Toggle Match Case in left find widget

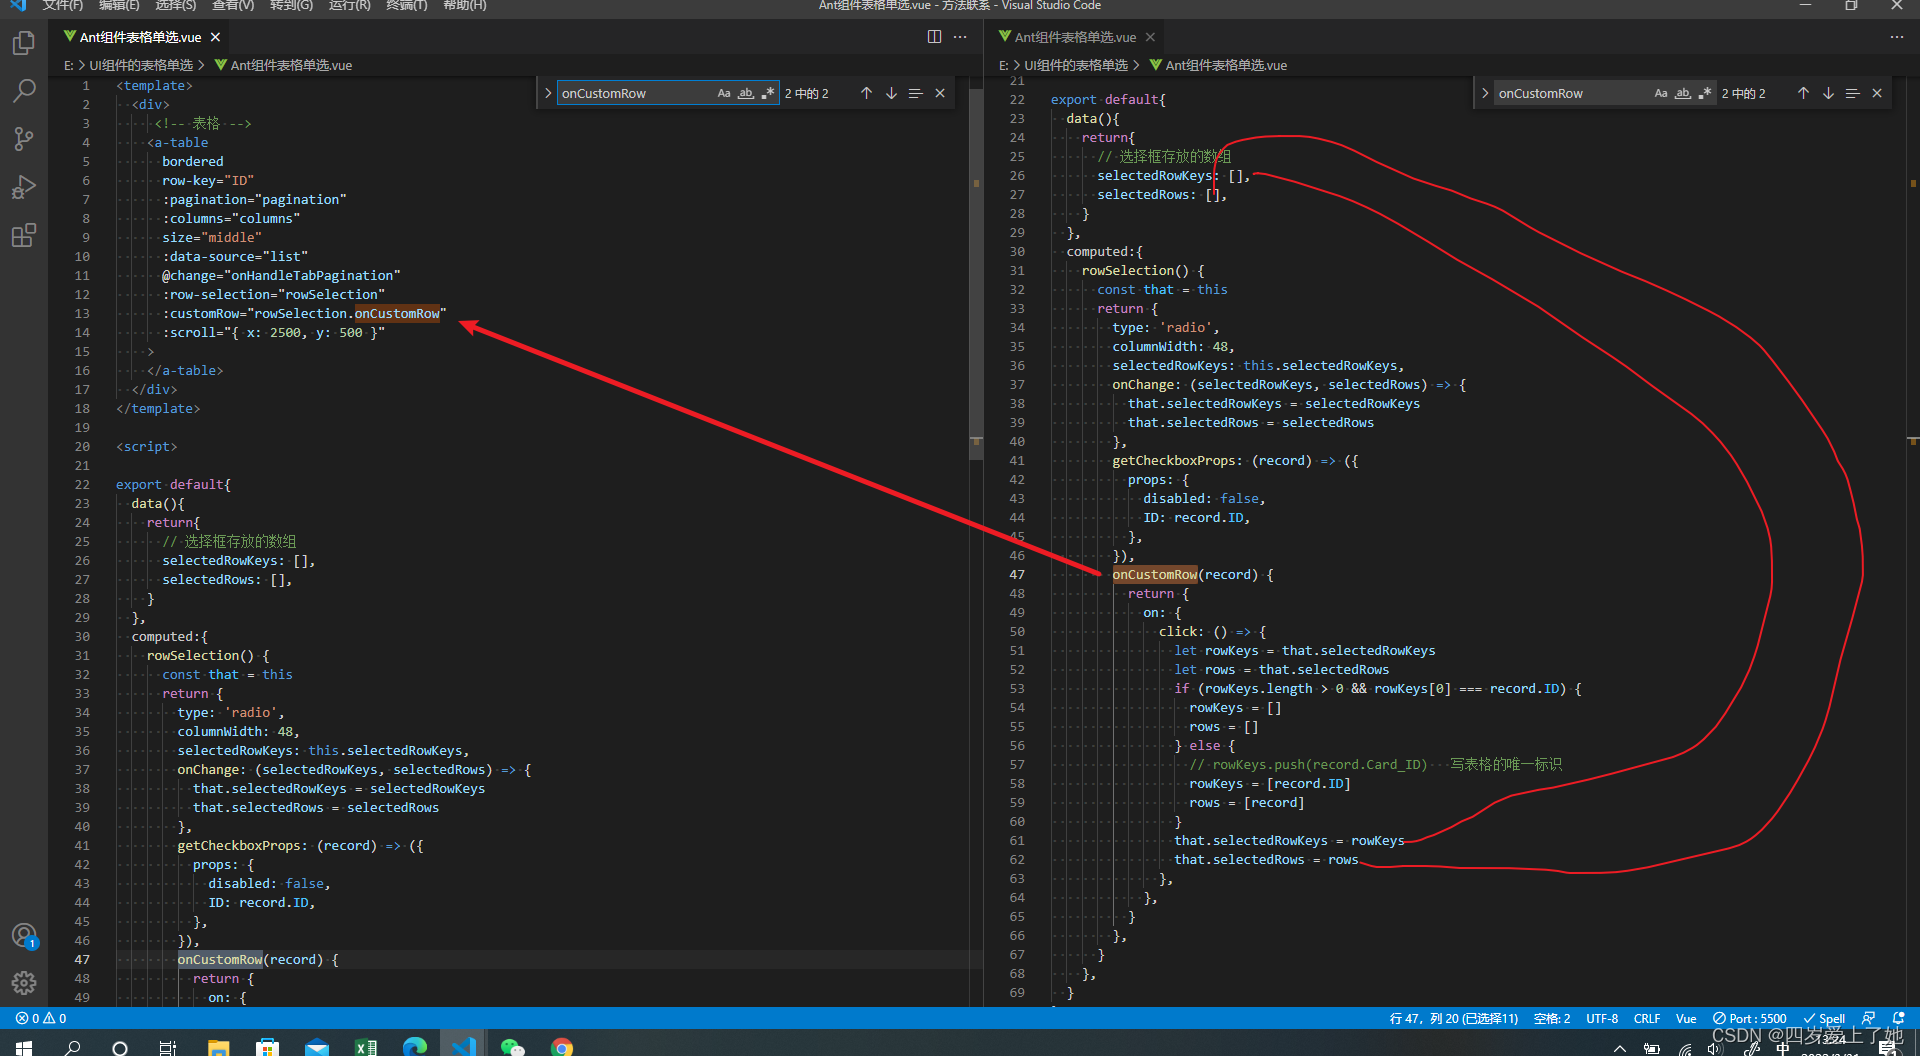click(x=724, y=93)
